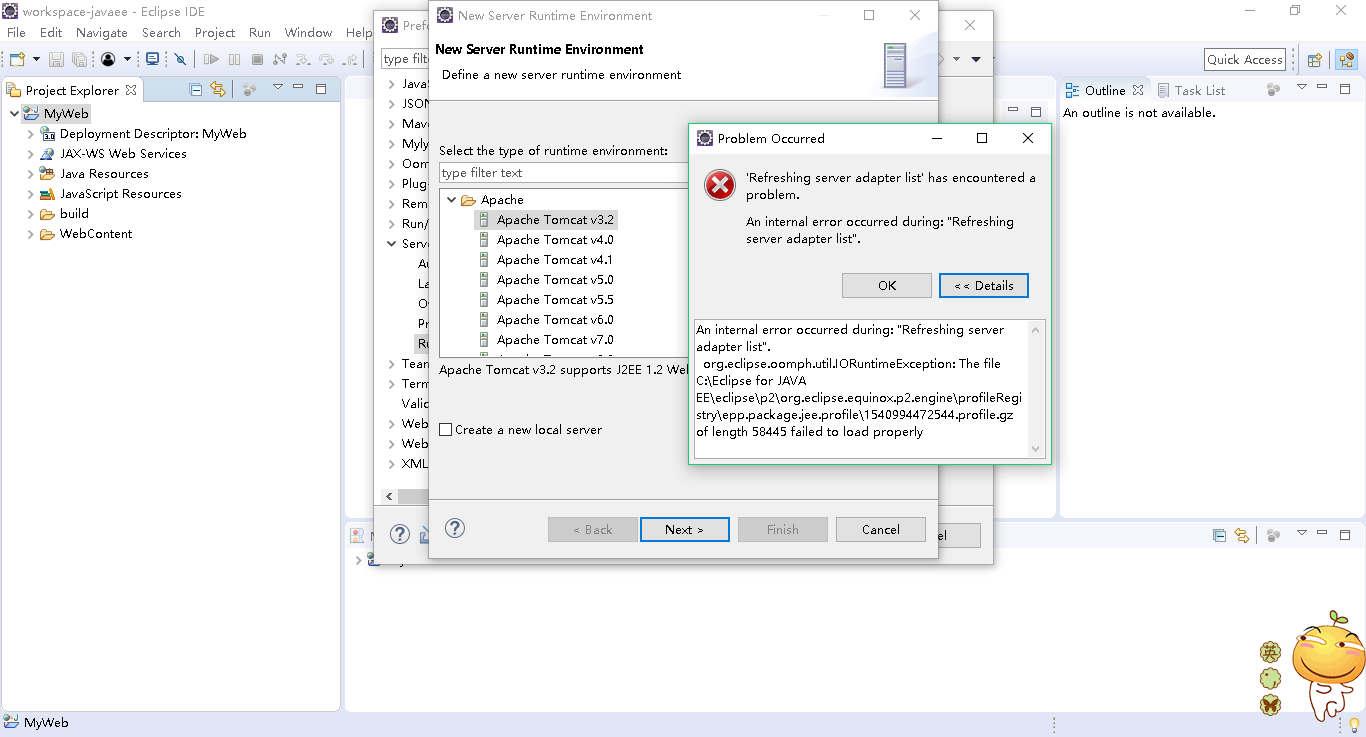Image resolution: width=1366 pixels, height=737 pixels.
Task: Expand the build folder node
Action: (x=31, y=213)
